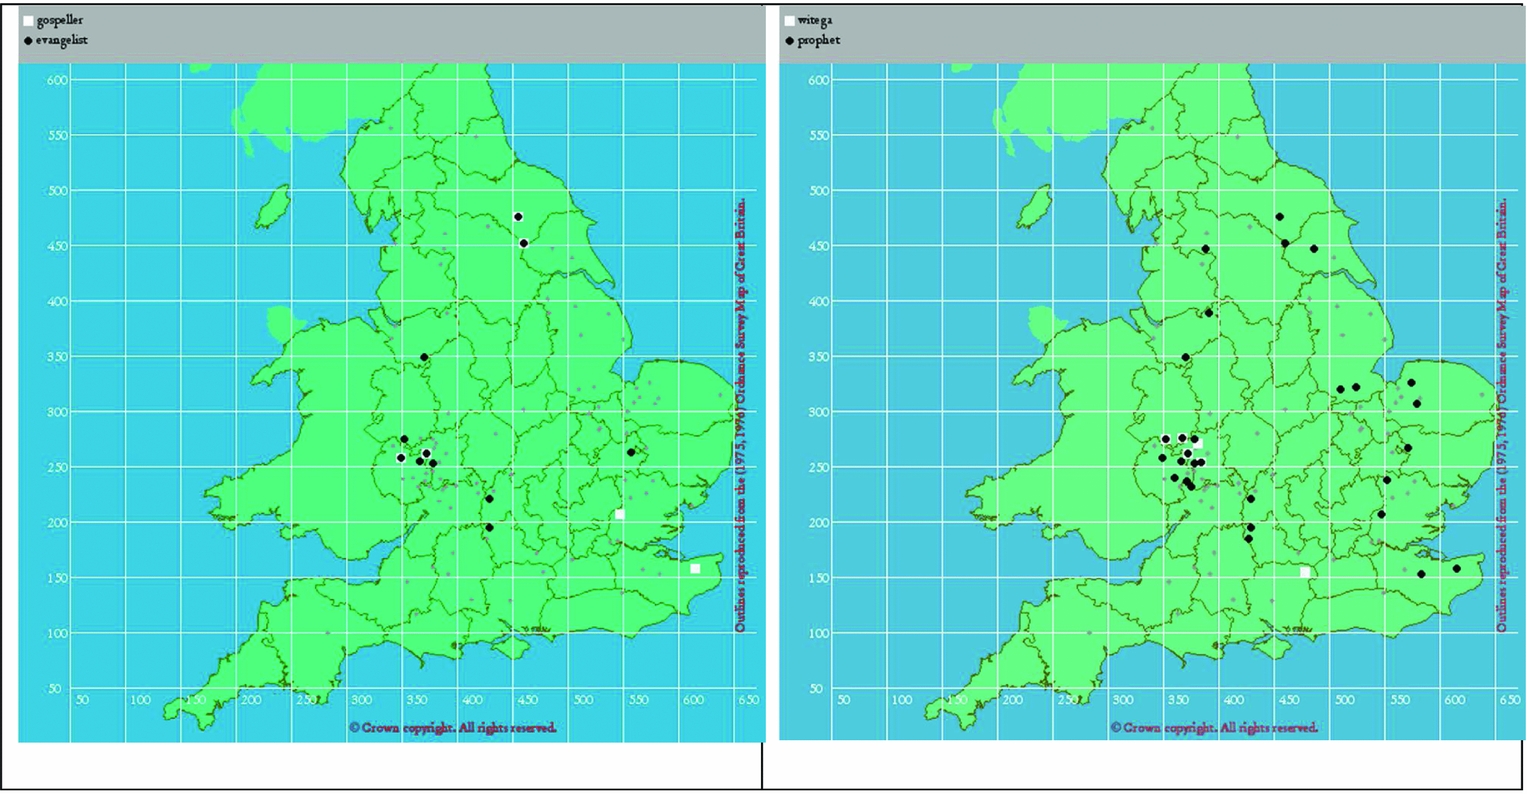Pick gospeller white square near Essex on left map

[x=620, y=514]
